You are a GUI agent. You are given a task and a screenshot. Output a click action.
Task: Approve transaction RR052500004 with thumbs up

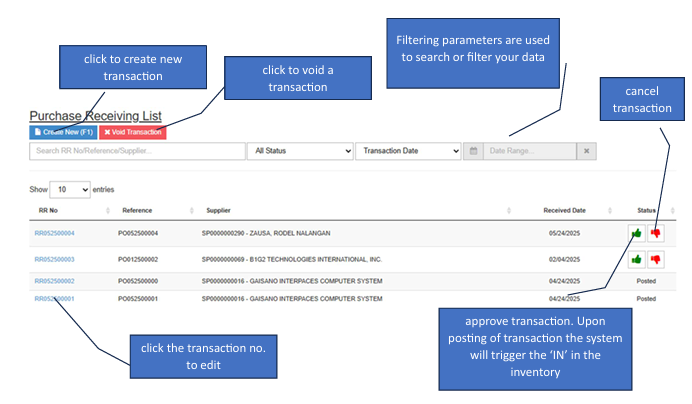coord(636,233)
